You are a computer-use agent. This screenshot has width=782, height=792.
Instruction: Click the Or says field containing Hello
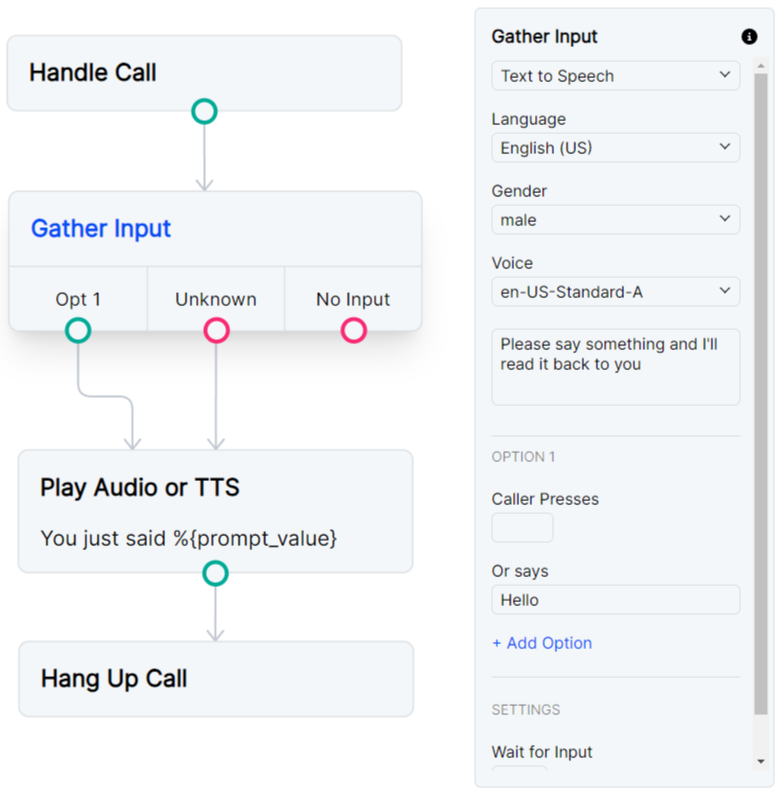(615, 600)
